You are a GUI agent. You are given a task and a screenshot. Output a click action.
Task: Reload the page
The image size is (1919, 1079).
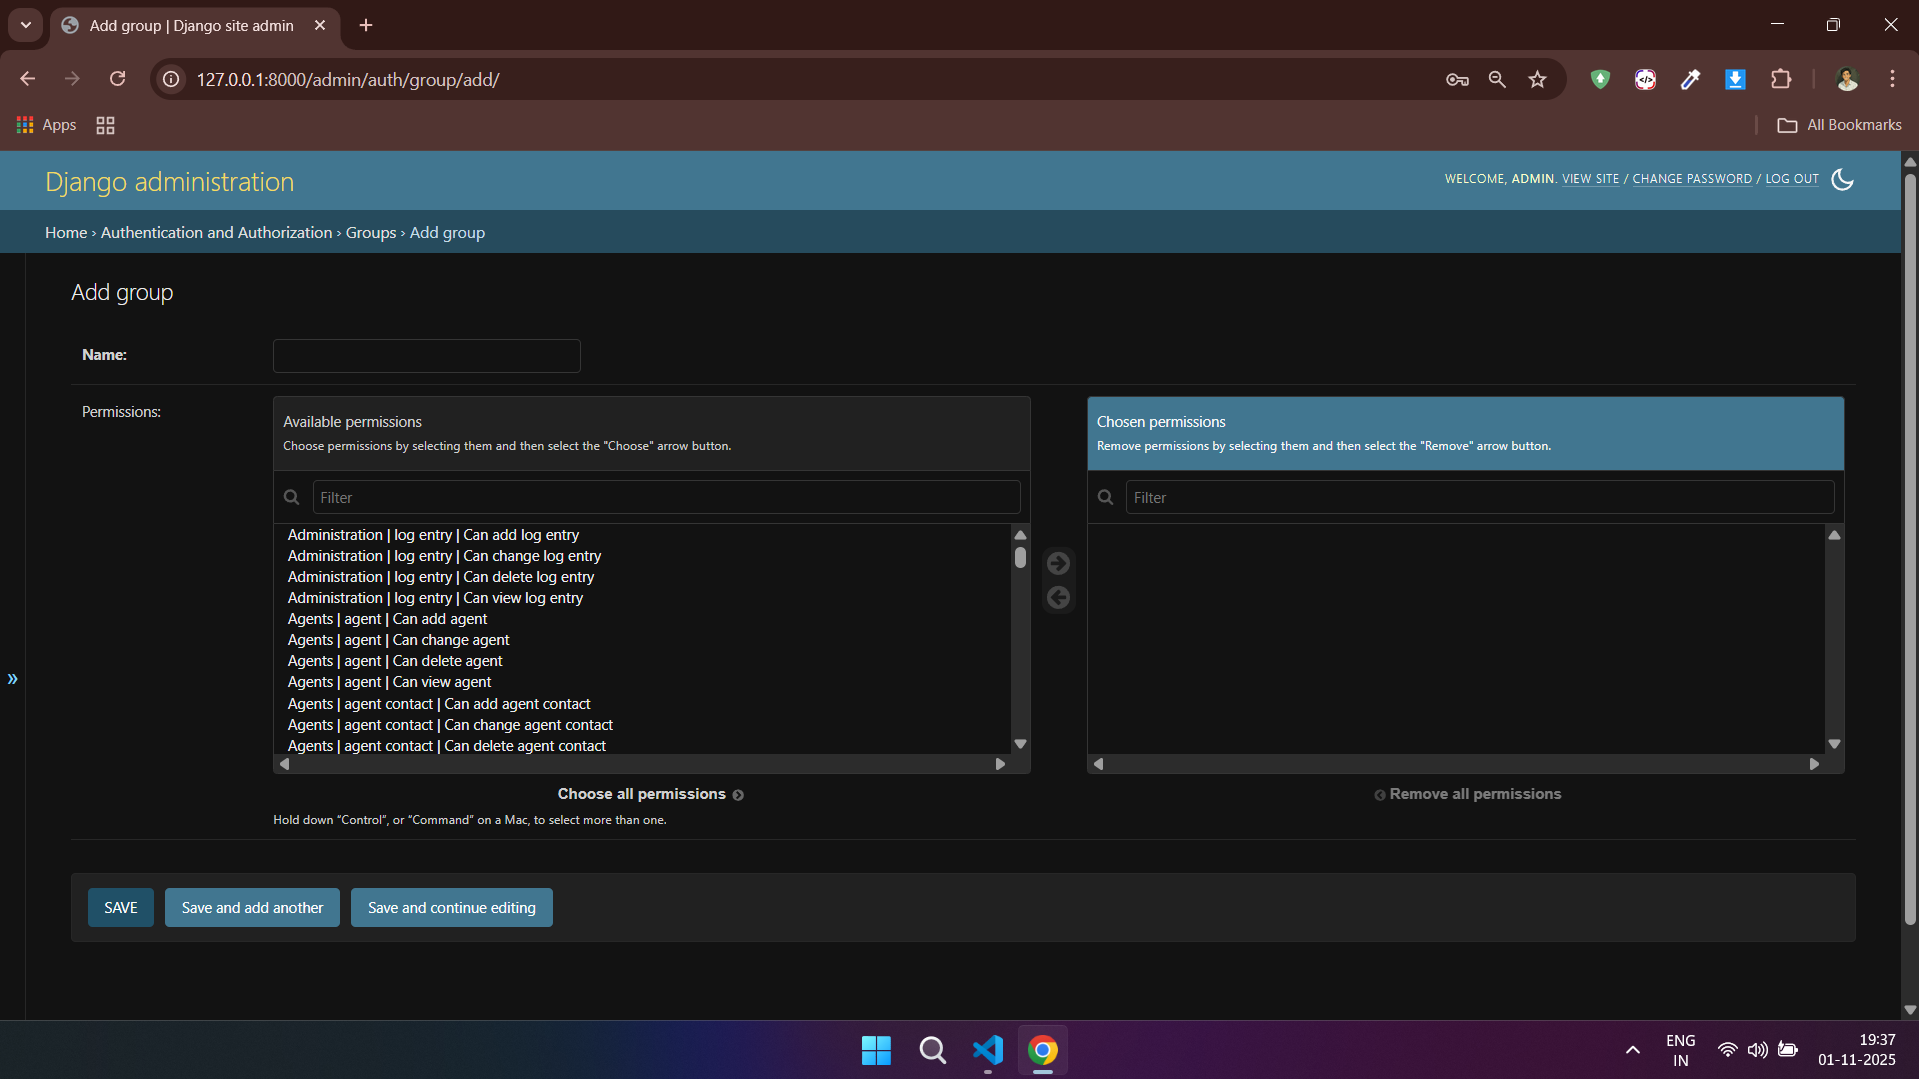pos(118,79)
